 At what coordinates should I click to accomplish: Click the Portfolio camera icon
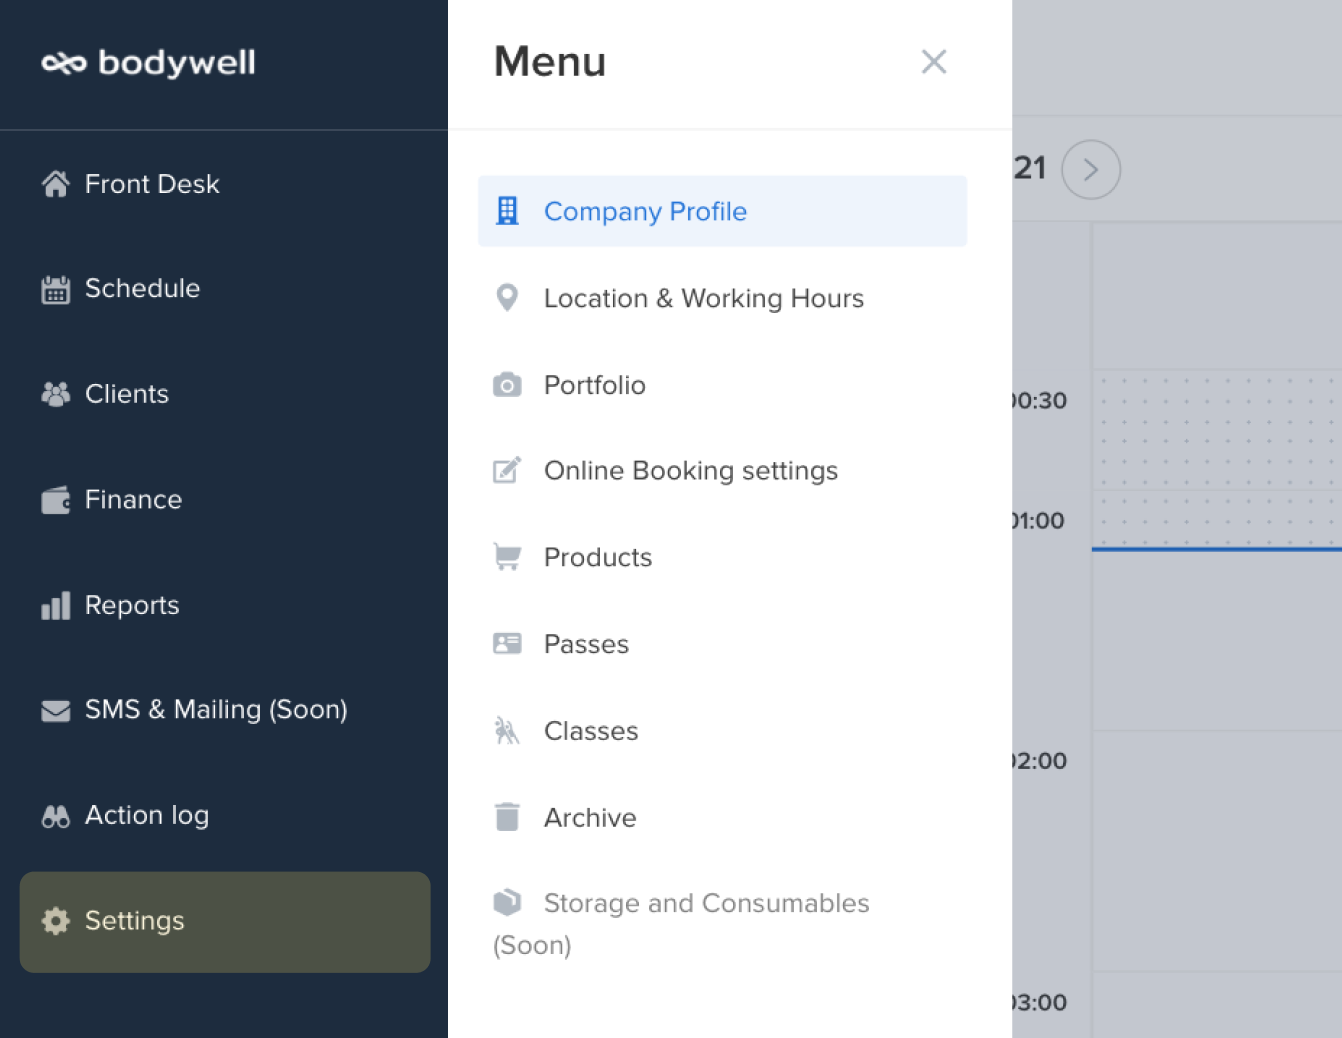coord(507,385)
